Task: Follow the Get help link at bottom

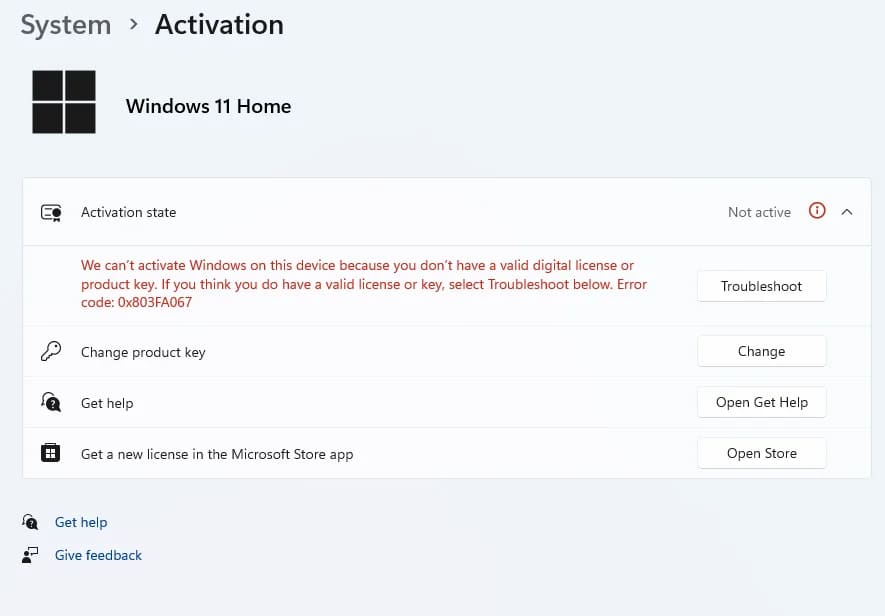Action: point(81,522)
